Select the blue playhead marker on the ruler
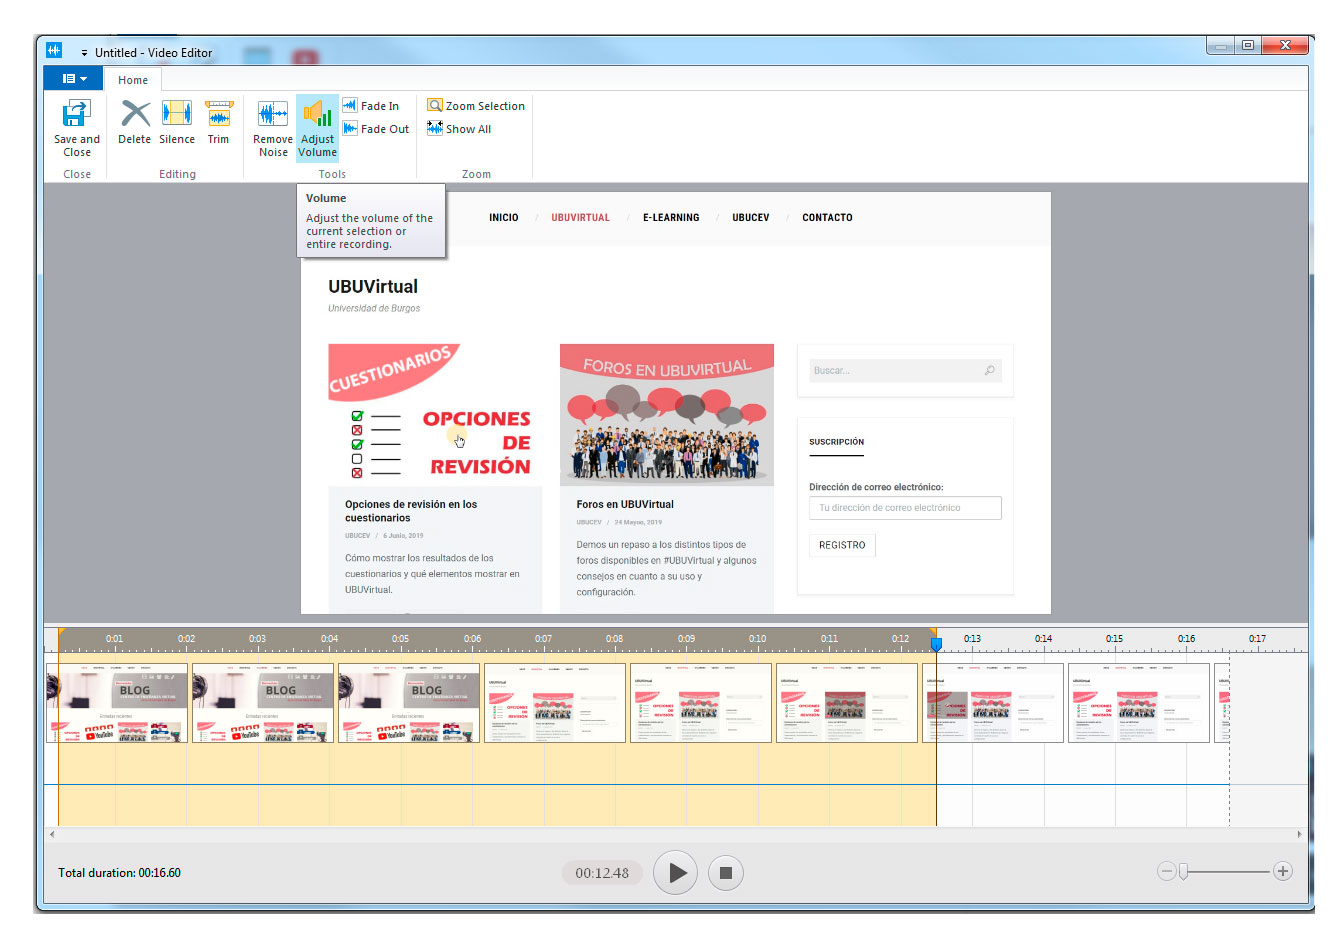The width and height of the screenshot is (1344, 944). [936, 645]
